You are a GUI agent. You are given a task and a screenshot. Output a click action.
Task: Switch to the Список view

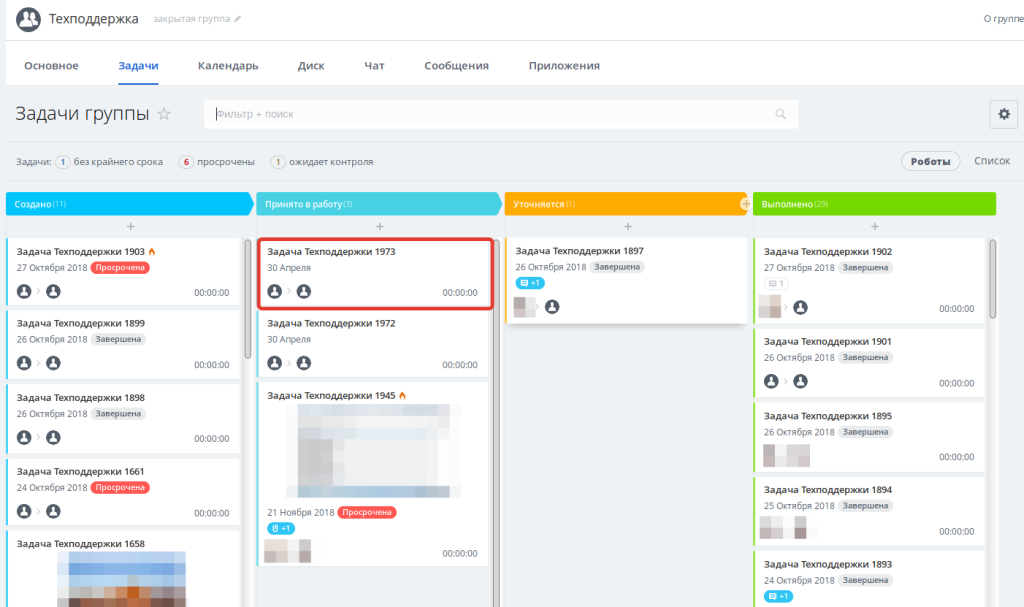pyautogui.click(x=992, y=161)
